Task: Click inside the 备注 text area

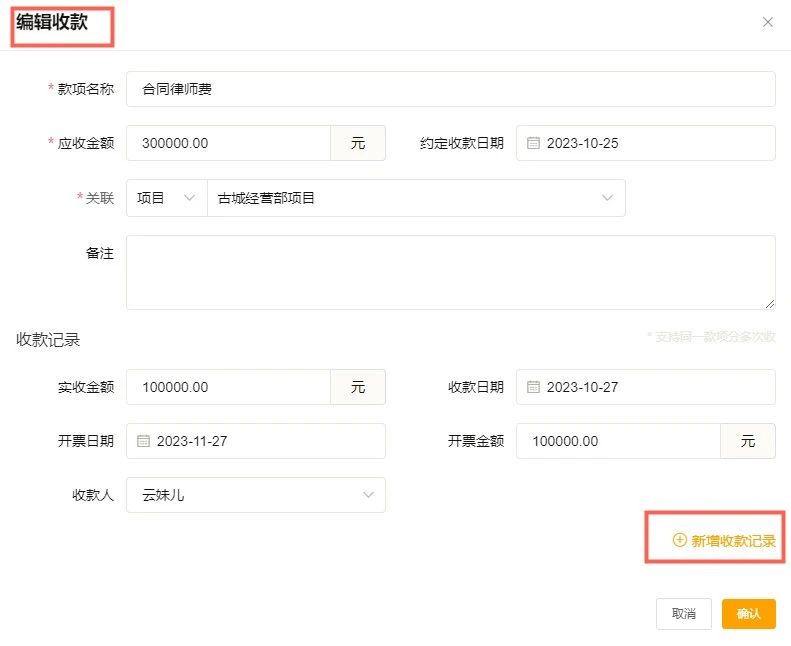Action: (450, 272)
